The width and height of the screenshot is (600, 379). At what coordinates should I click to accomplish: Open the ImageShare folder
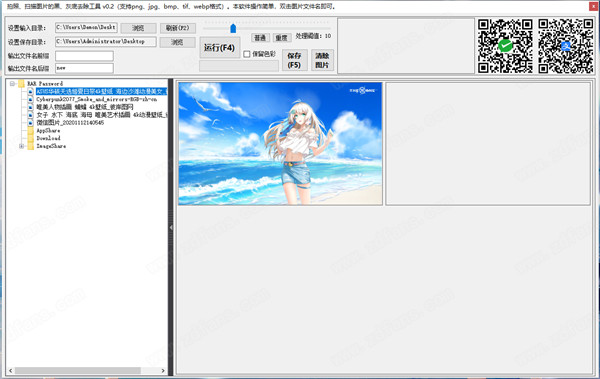tap(51, 146)
